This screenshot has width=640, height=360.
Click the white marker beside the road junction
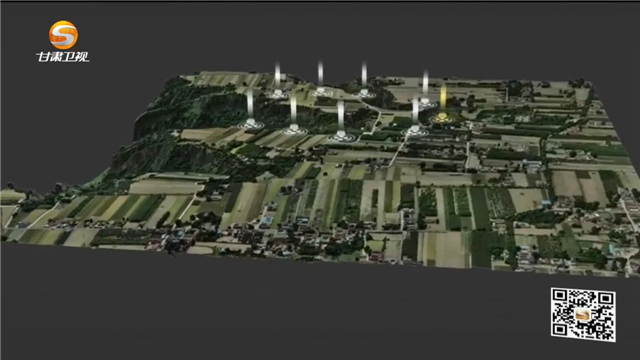click(x=415, y=116)
